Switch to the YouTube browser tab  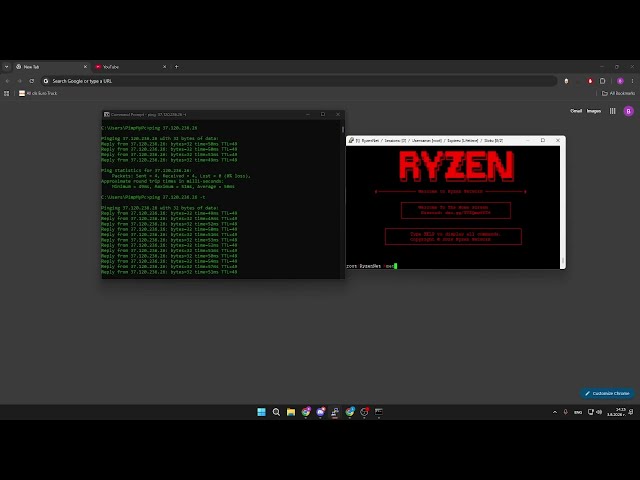tap(131, 67)
